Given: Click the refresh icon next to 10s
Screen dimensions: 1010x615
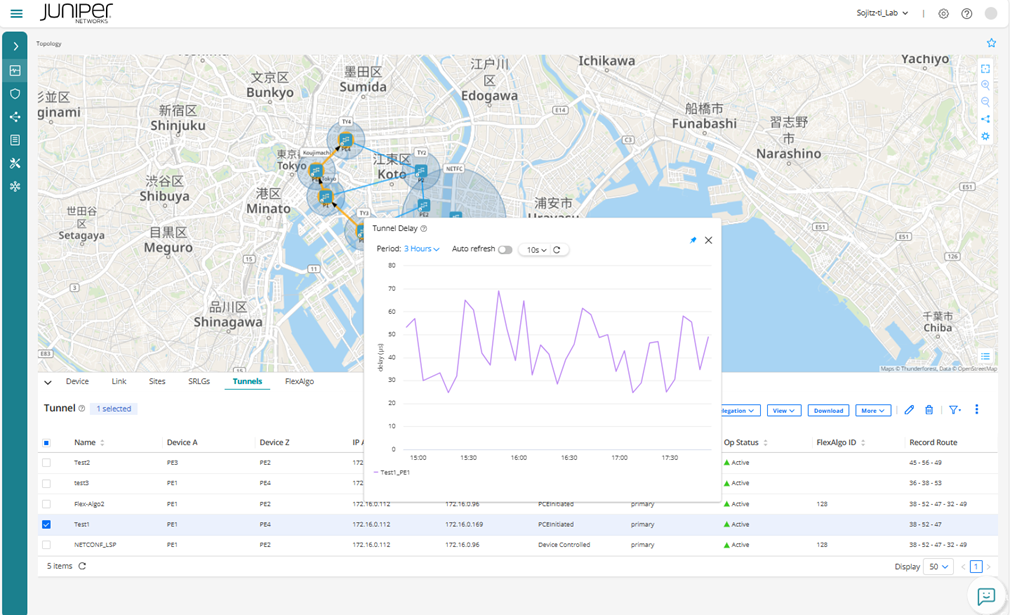Looking at the screenshot, I should [557, 250].
